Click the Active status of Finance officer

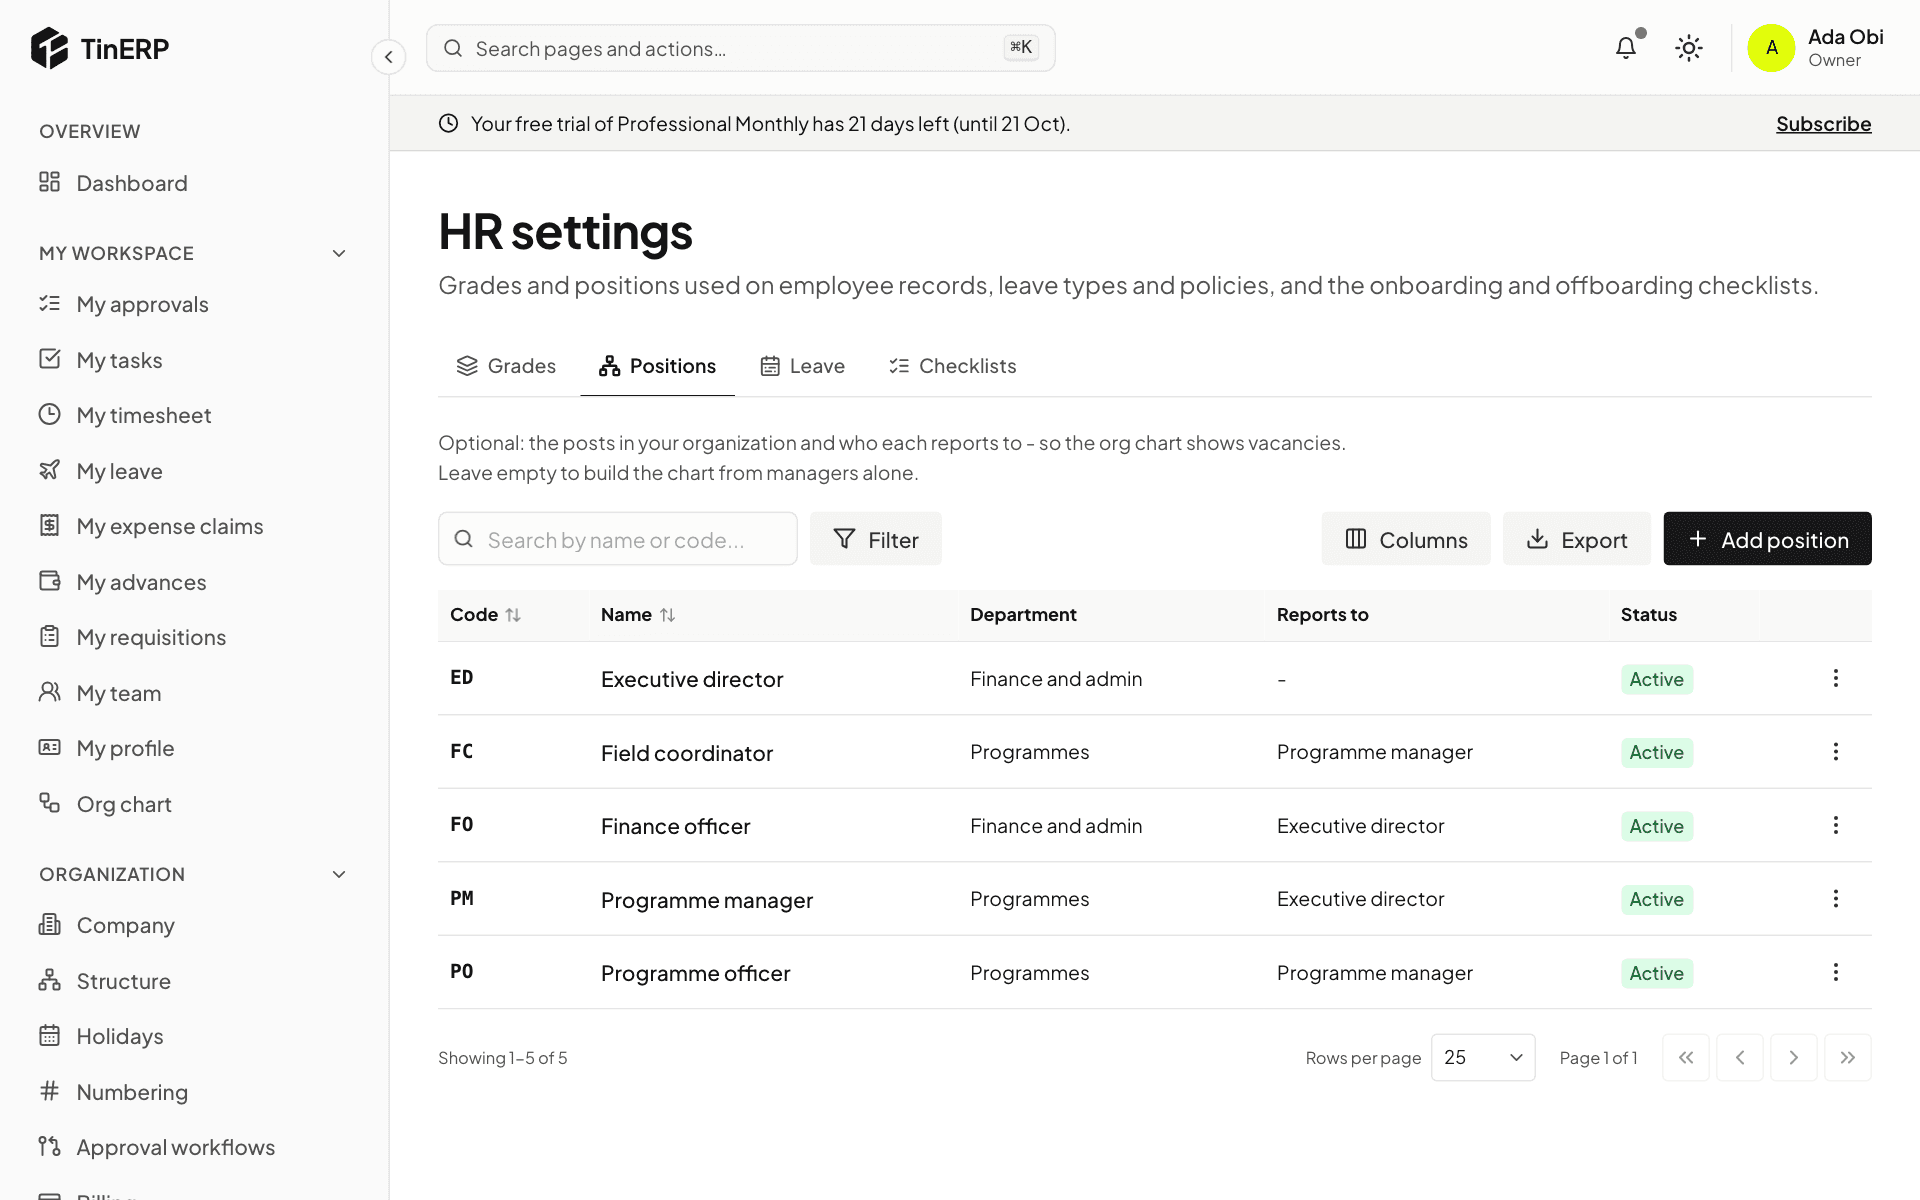coord(1656,826)
